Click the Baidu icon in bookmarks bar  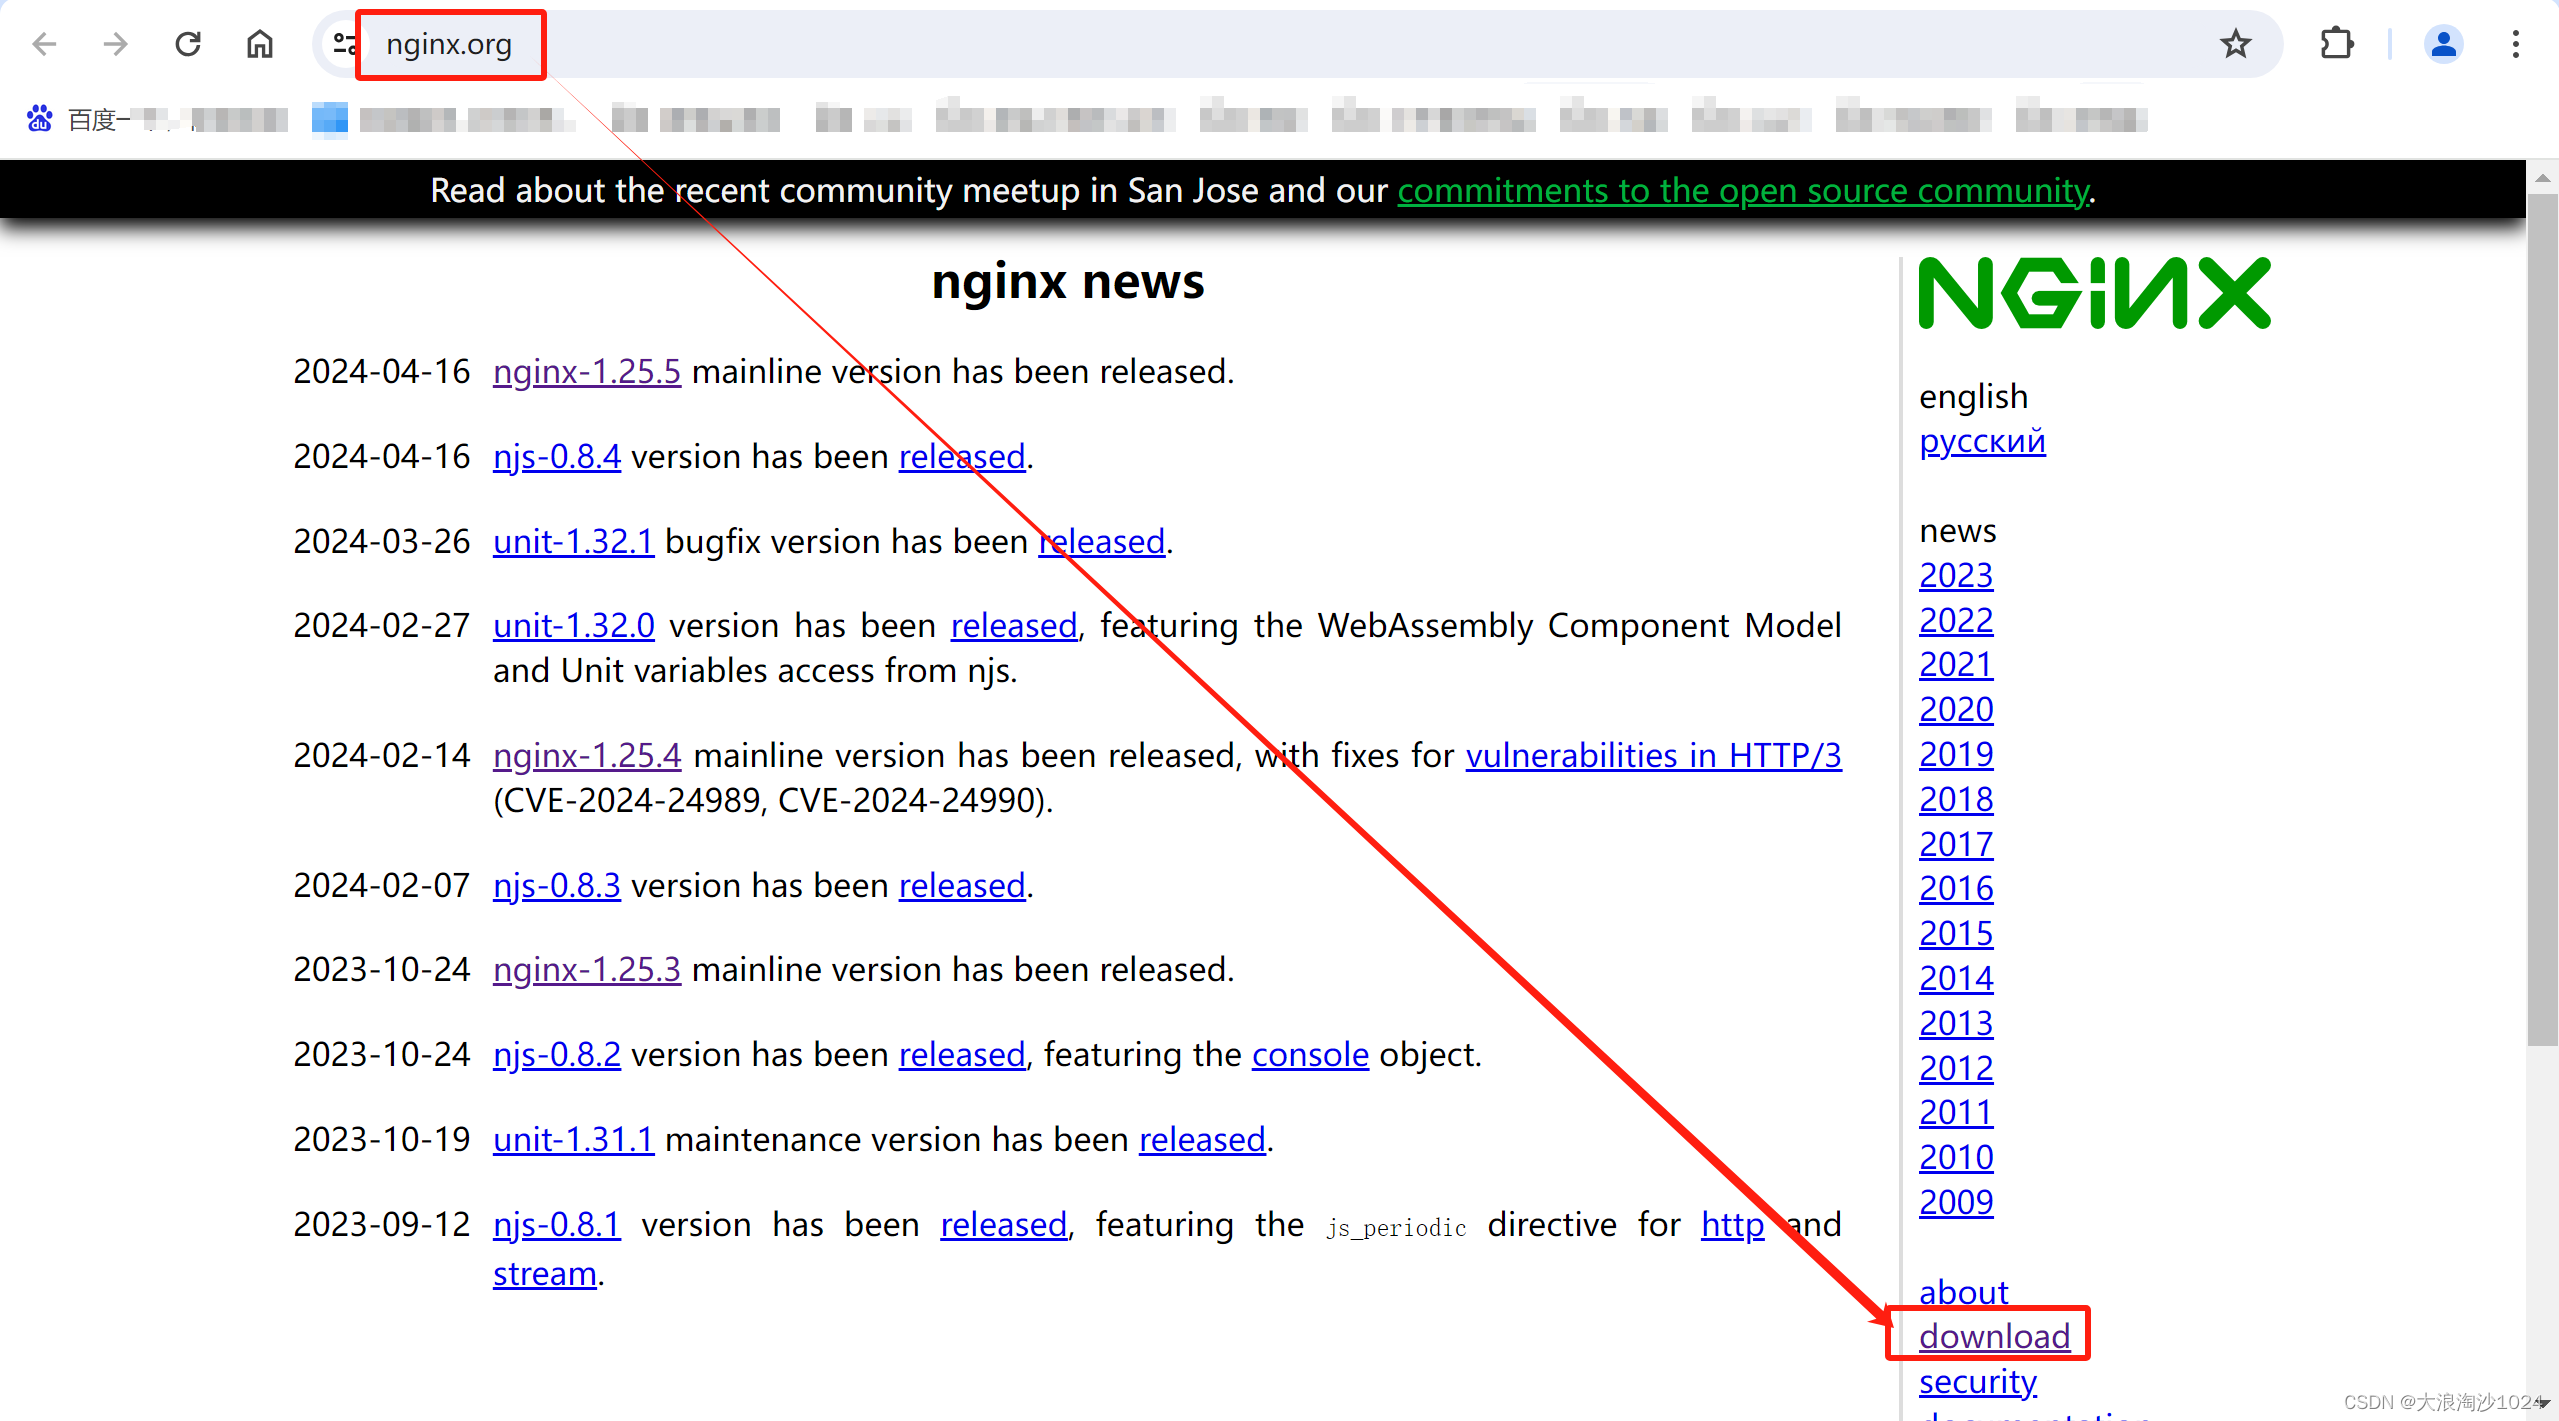pos(40,118)
